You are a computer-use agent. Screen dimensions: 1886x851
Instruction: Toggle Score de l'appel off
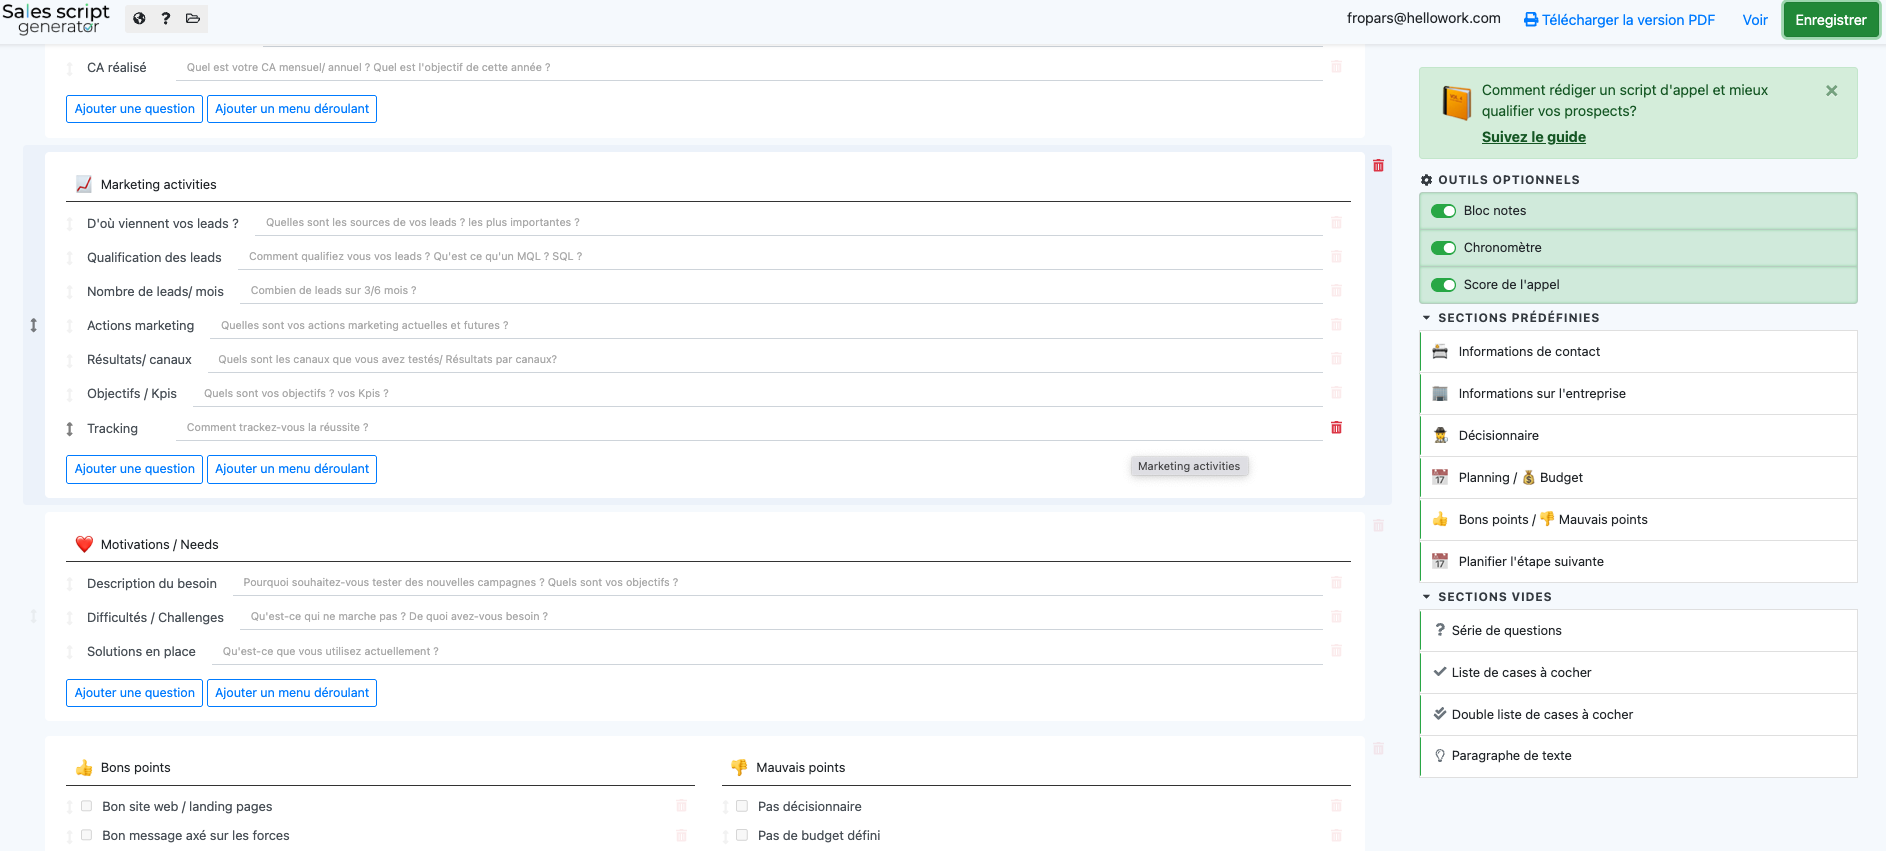click(1443, 285)
